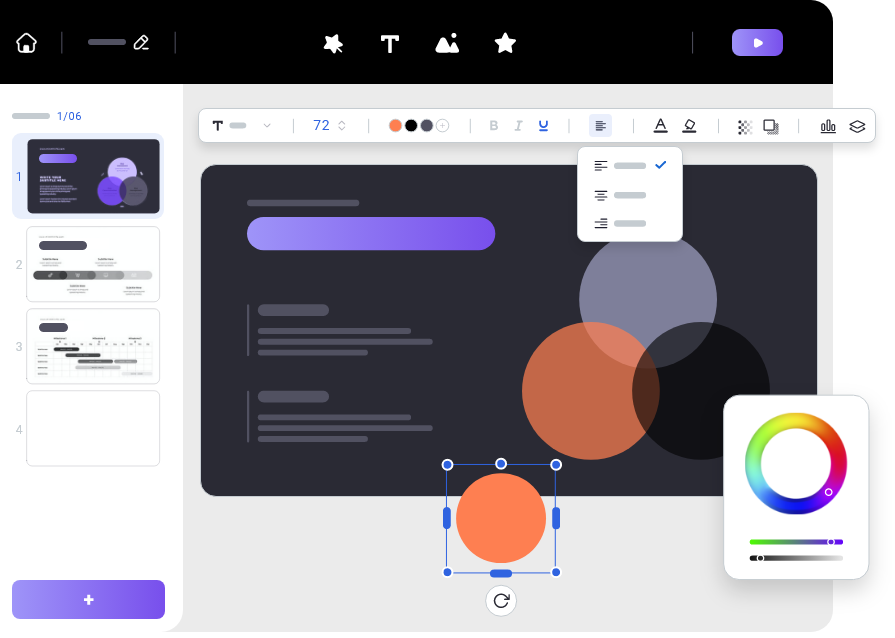Select slide 3 thumbnail in the sidebar
Image resolution: width=895 pixels, height=638 pixels.
(93, 346)
